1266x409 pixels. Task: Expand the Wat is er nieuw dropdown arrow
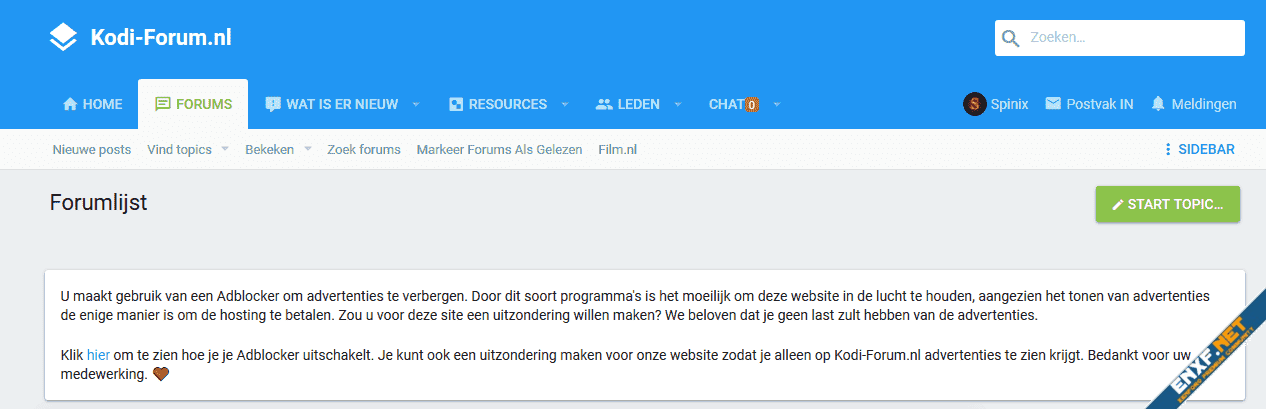(x=416, y=104)
